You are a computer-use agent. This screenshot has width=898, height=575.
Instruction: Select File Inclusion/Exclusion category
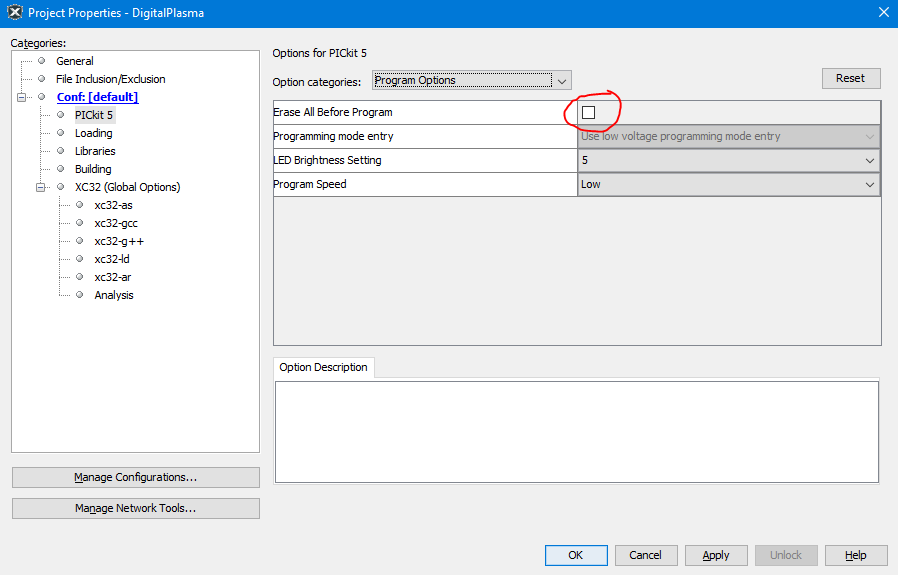110,79
